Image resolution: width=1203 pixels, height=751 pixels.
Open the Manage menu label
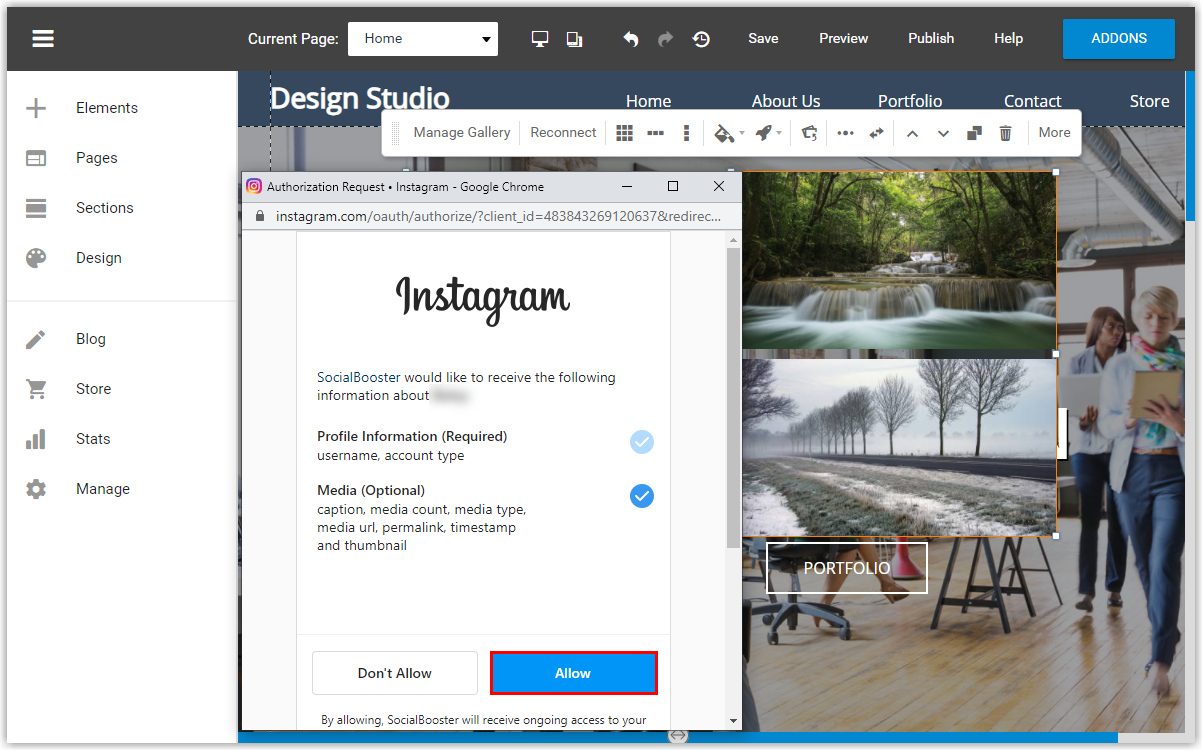103,489
